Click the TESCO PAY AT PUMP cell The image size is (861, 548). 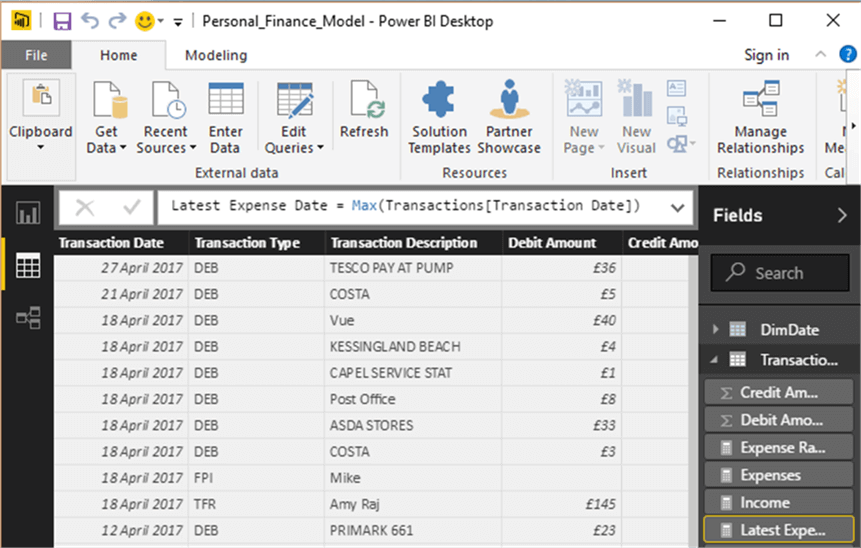pos(413,268)
